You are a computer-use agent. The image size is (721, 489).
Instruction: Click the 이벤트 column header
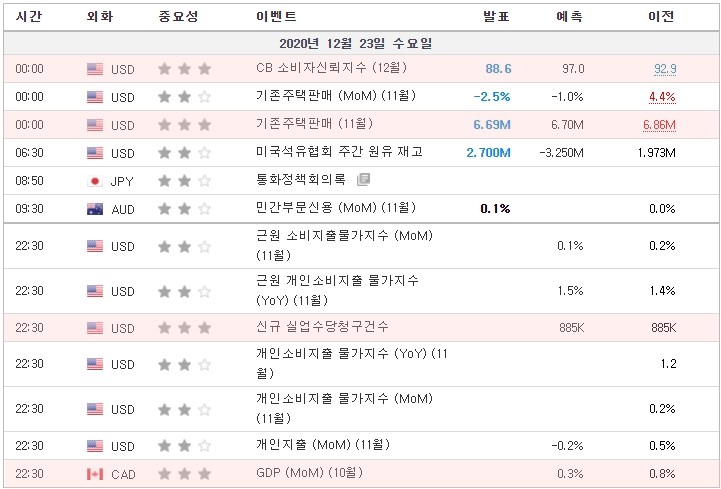[x=276, y=17]
